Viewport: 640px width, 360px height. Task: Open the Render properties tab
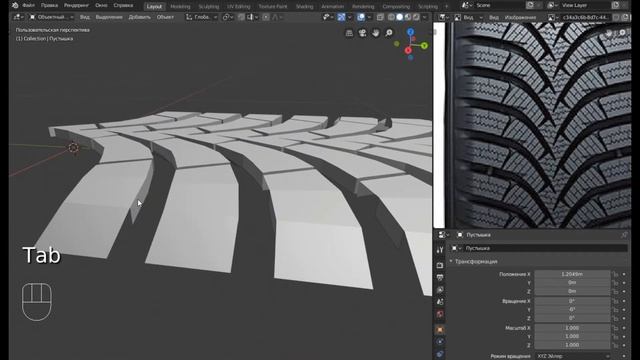tap(440, 265)
